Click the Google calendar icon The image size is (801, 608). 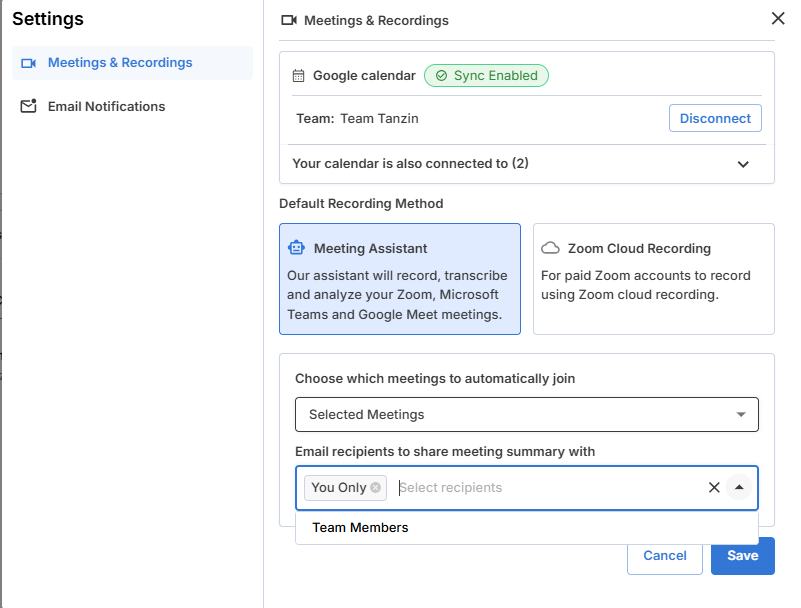[x=298, y=76]
